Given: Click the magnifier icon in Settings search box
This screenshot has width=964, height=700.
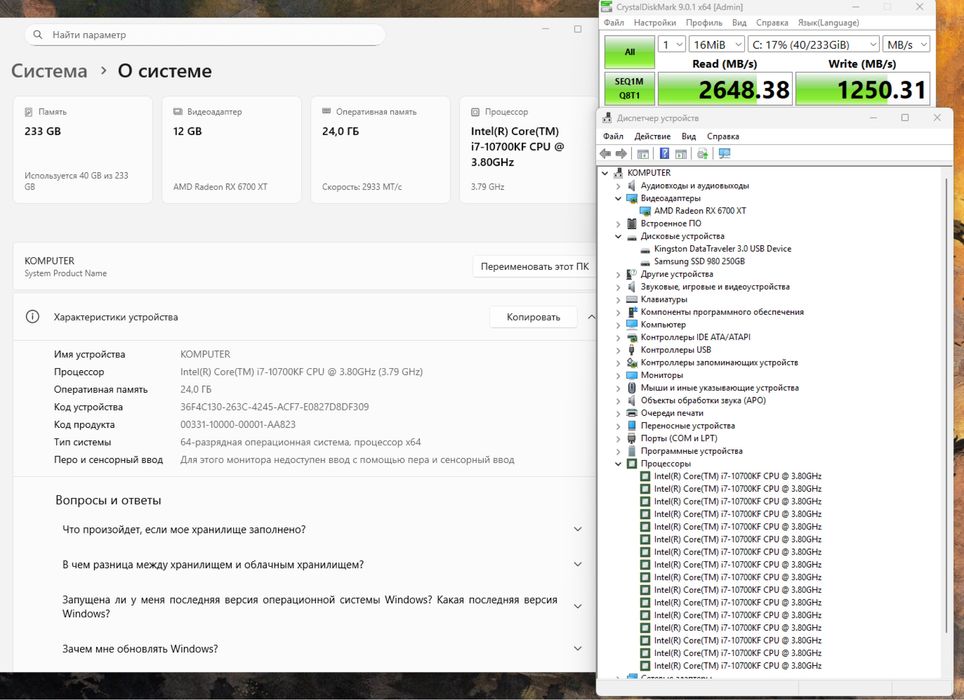Looking at the screenshot, I should click(38, 34).
